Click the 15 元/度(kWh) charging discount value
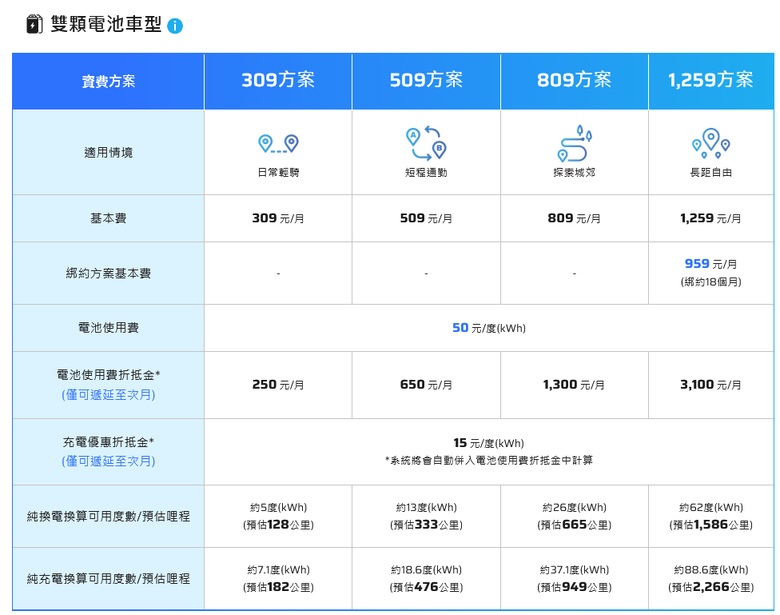Screen dimensions: 780x615 coord(488,443)
